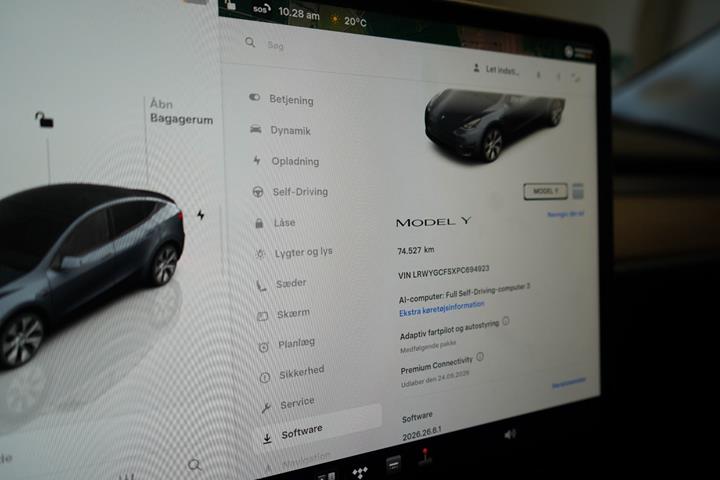This screenshot has width=720, height=480.
Task: Tap the sun weather icon next to 20°C
Action: (335, 19)
